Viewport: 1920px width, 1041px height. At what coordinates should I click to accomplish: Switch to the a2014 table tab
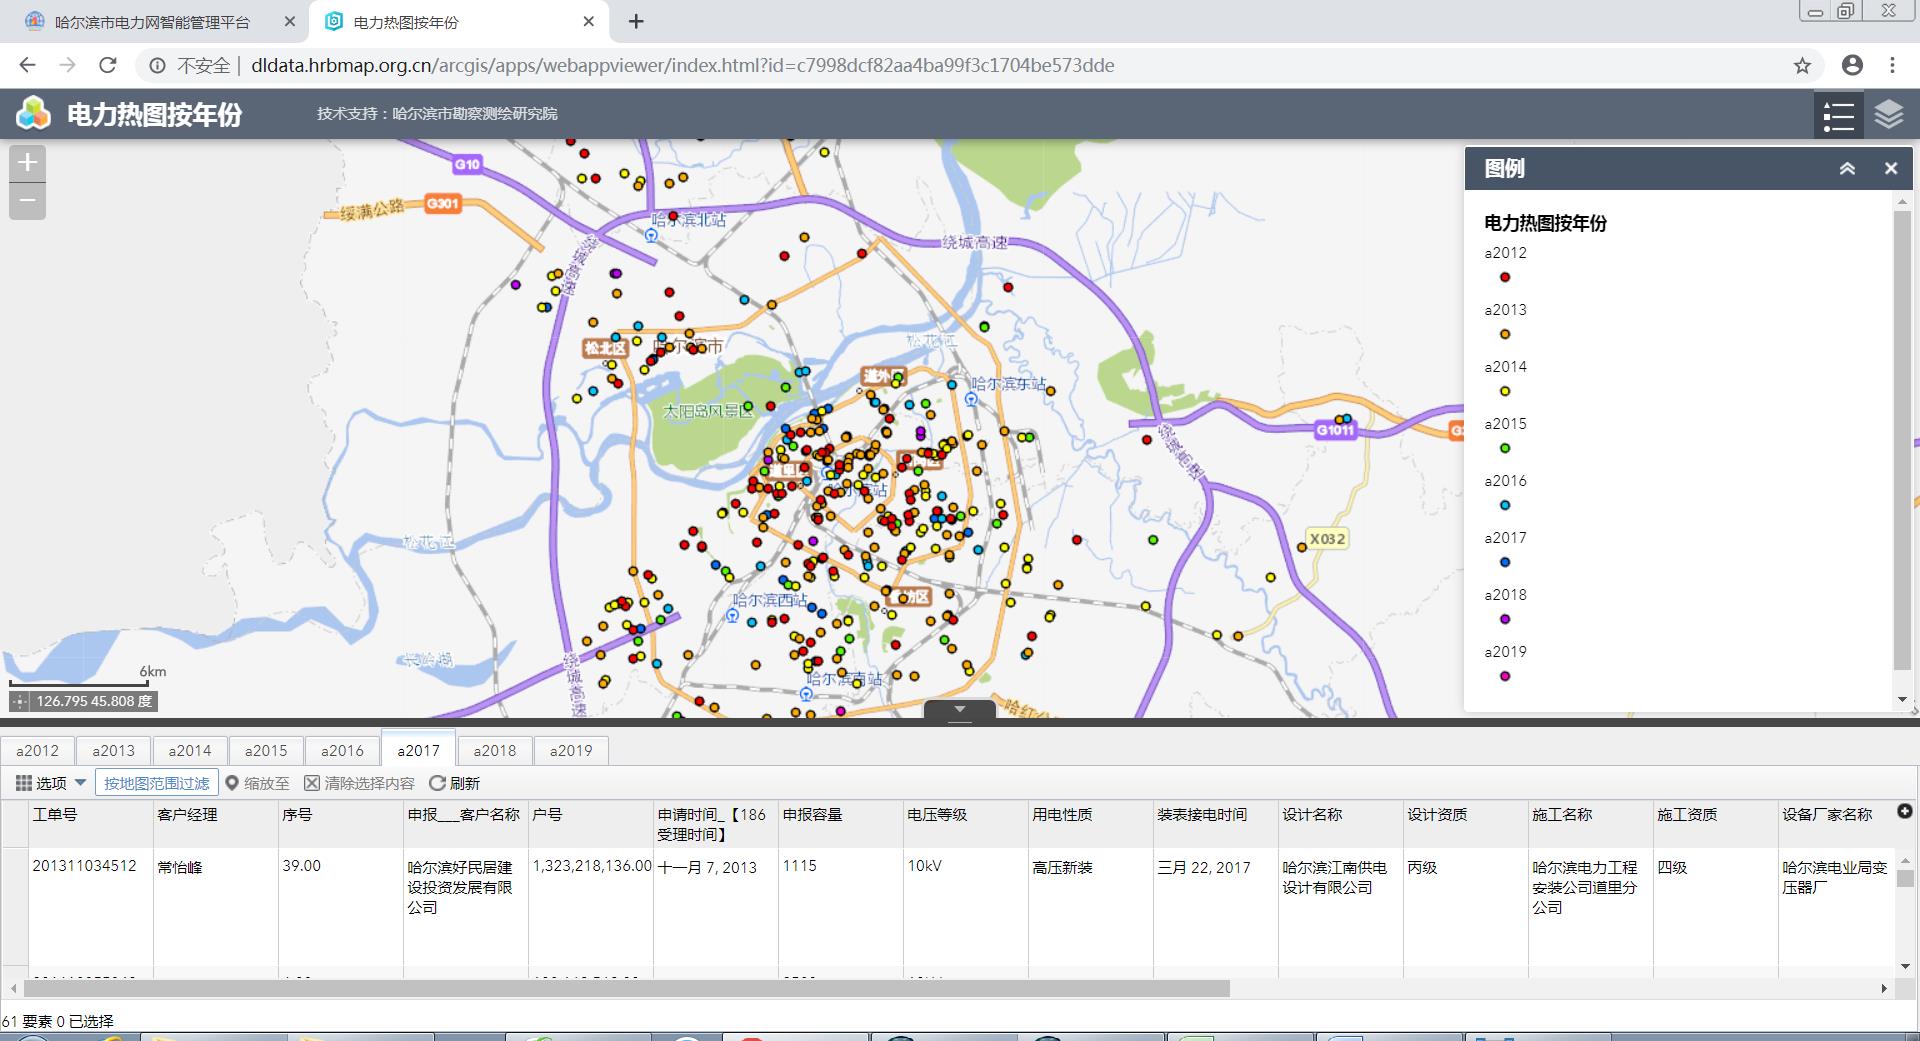coord(190,751)
